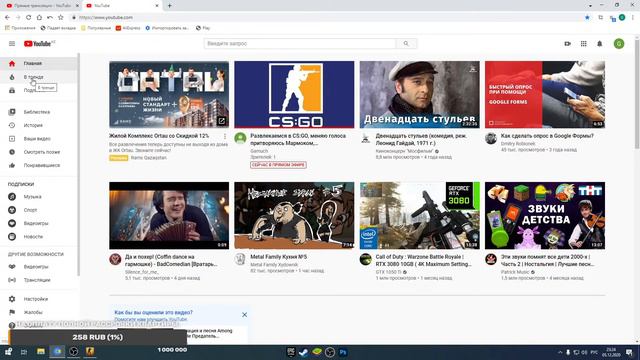Screen dimensions: 640x360
Task: Open the Call of Duty video channel avatar
Action: pos(366,259)
